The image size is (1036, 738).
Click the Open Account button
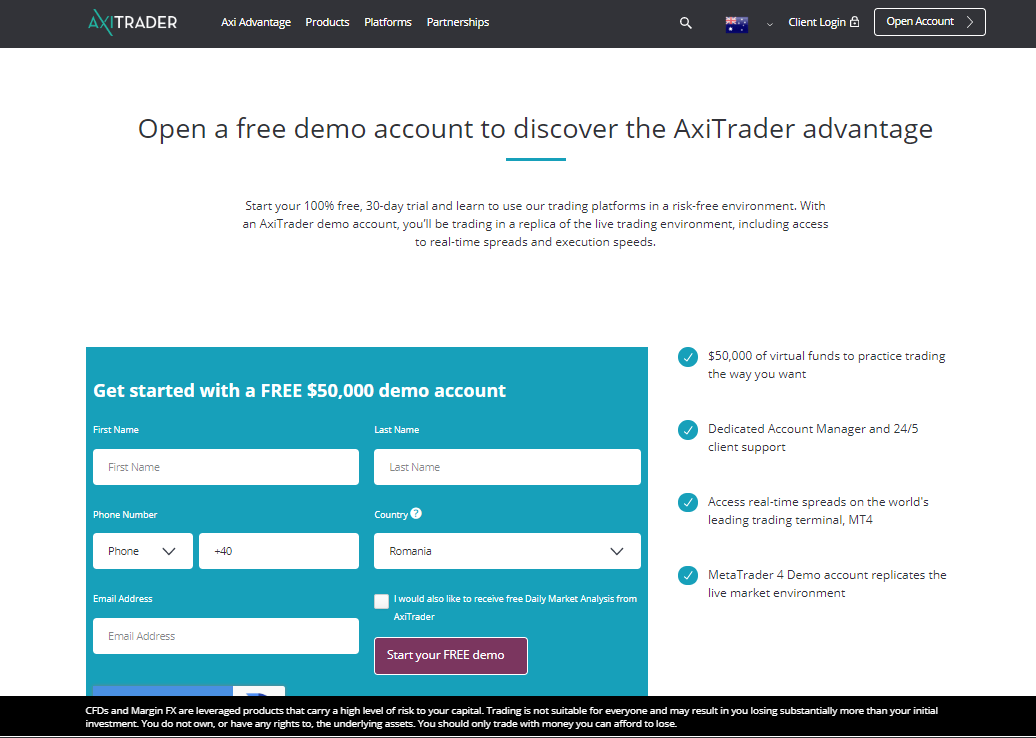click(930, 22)
